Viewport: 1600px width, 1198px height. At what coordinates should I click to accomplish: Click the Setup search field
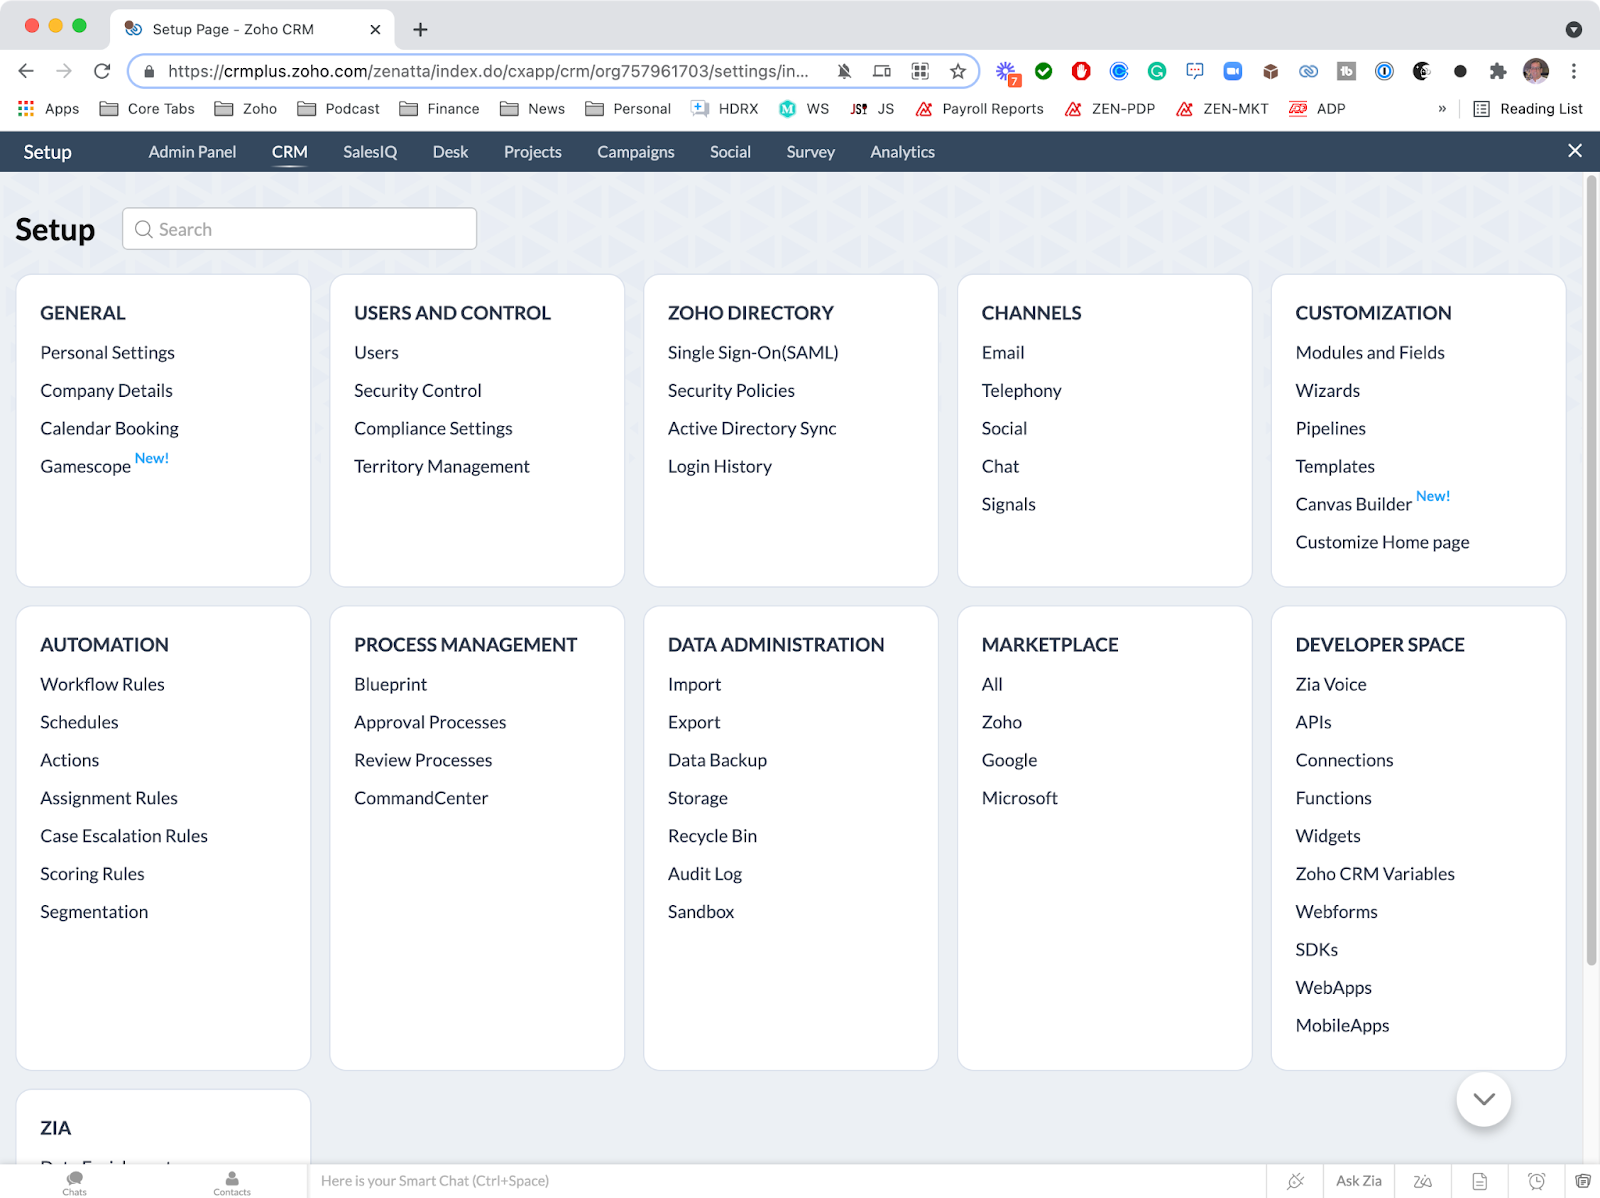coord(299,229)
